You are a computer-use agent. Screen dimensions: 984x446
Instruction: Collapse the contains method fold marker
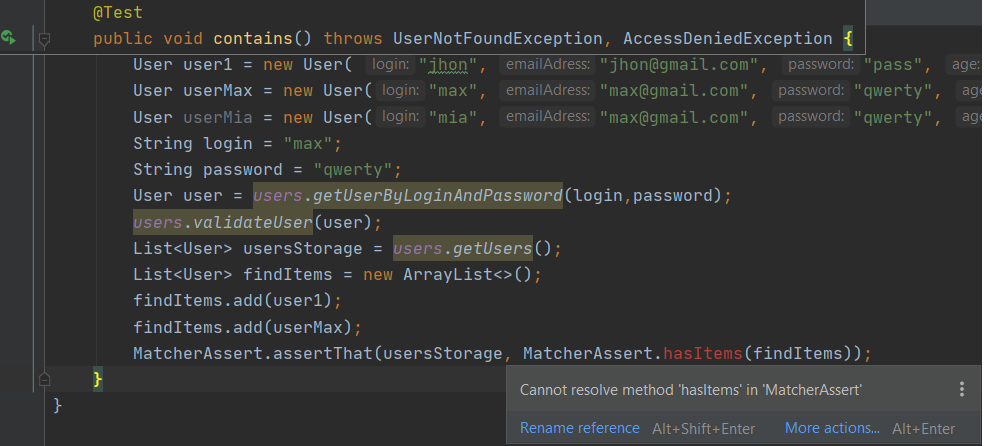[44, 40]
